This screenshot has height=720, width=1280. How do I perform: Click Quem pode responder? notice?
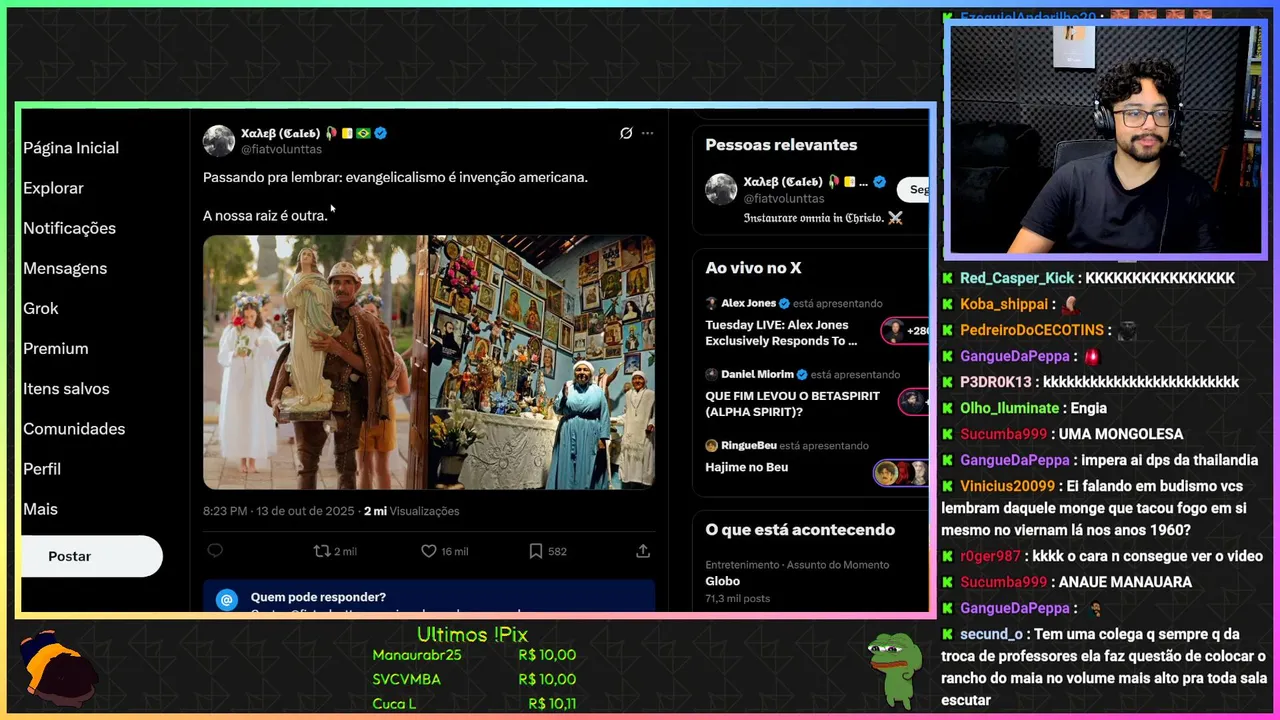(318, 597)
